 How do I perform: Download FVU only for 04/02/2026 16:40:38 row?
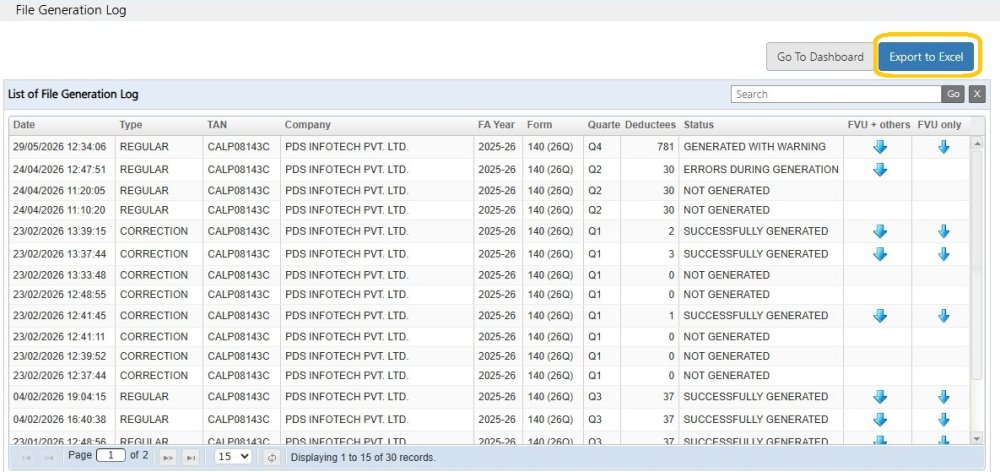(944, 420)
